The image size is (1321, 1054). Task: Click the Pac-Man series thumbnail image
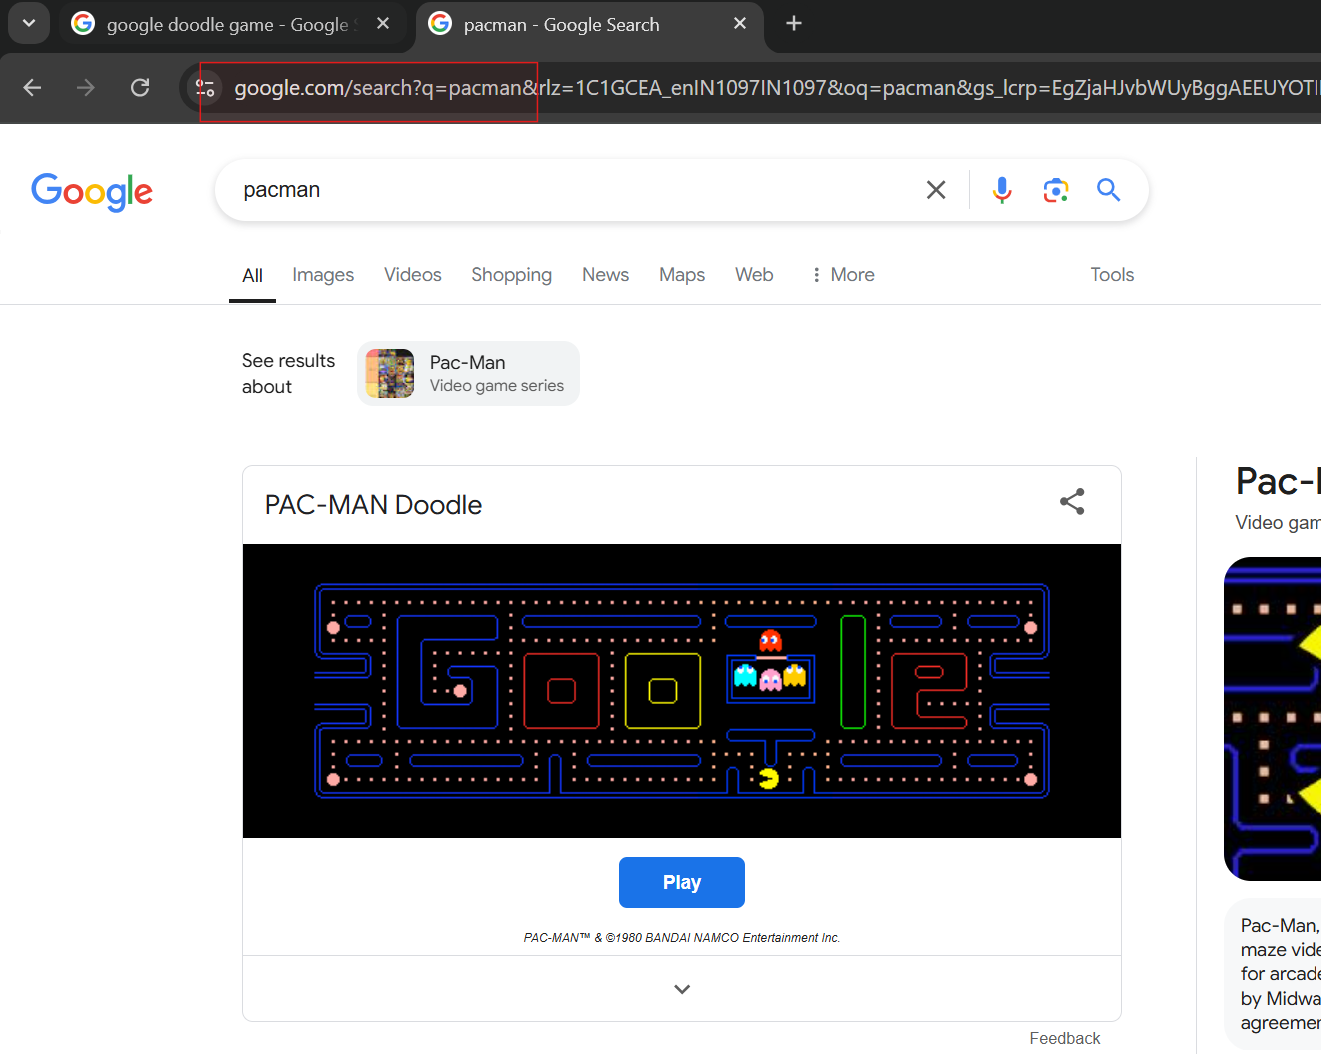coord(390,373)
